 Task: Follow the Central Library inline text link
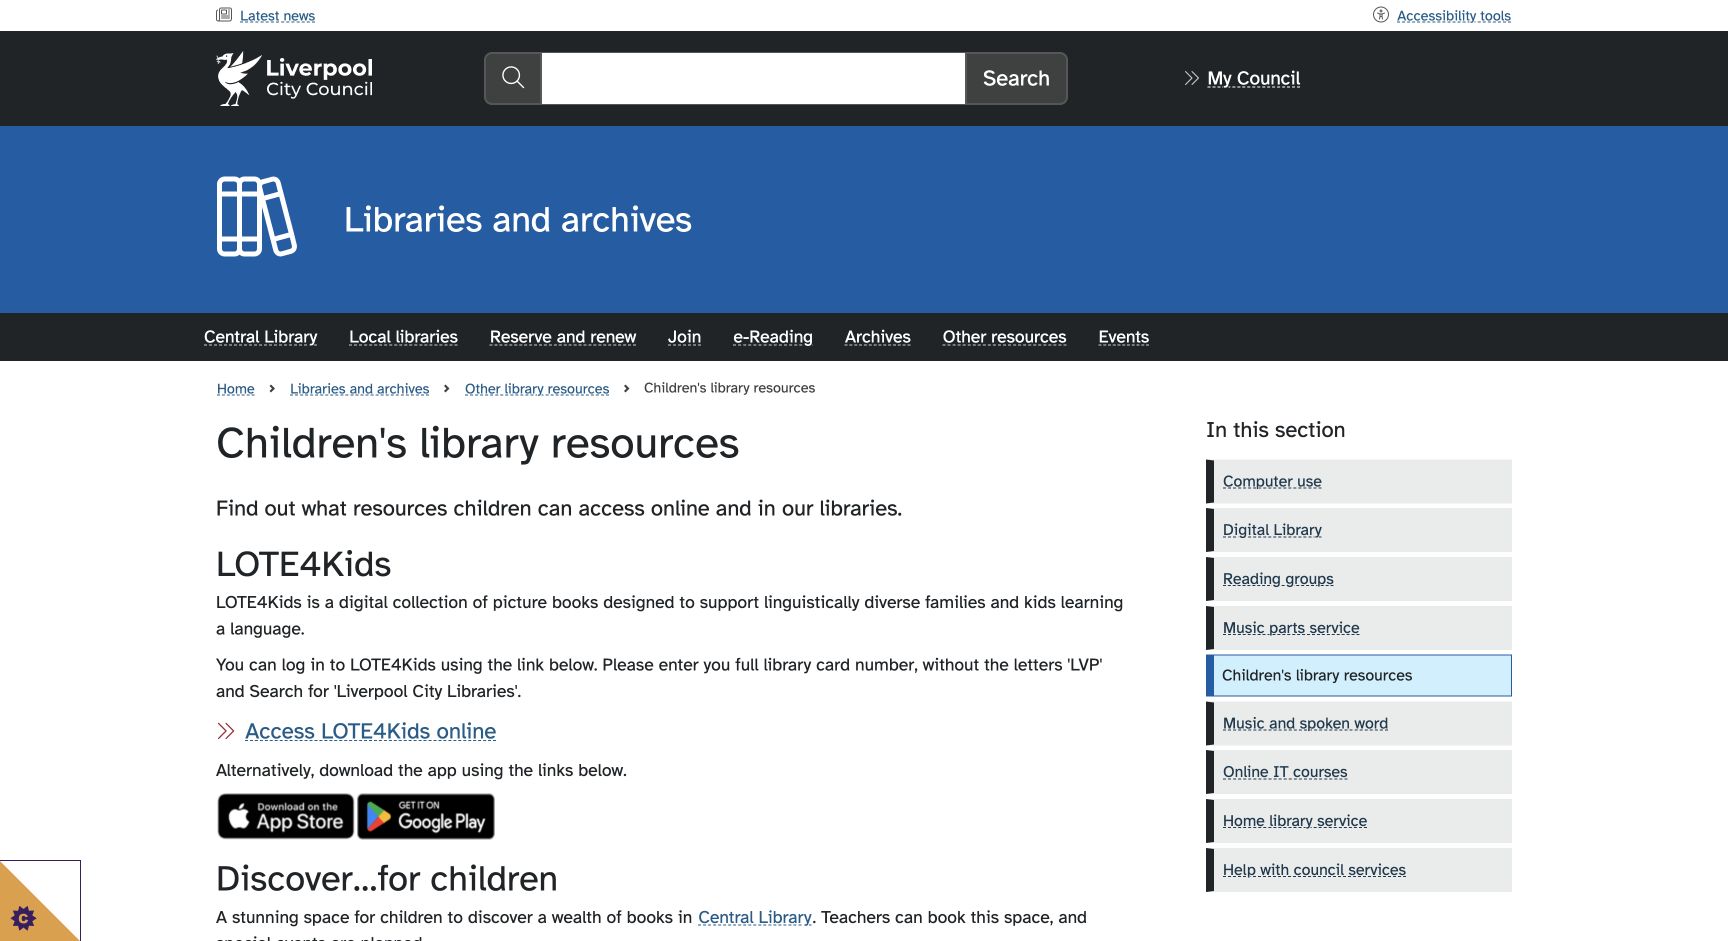(x=755, y=917)
